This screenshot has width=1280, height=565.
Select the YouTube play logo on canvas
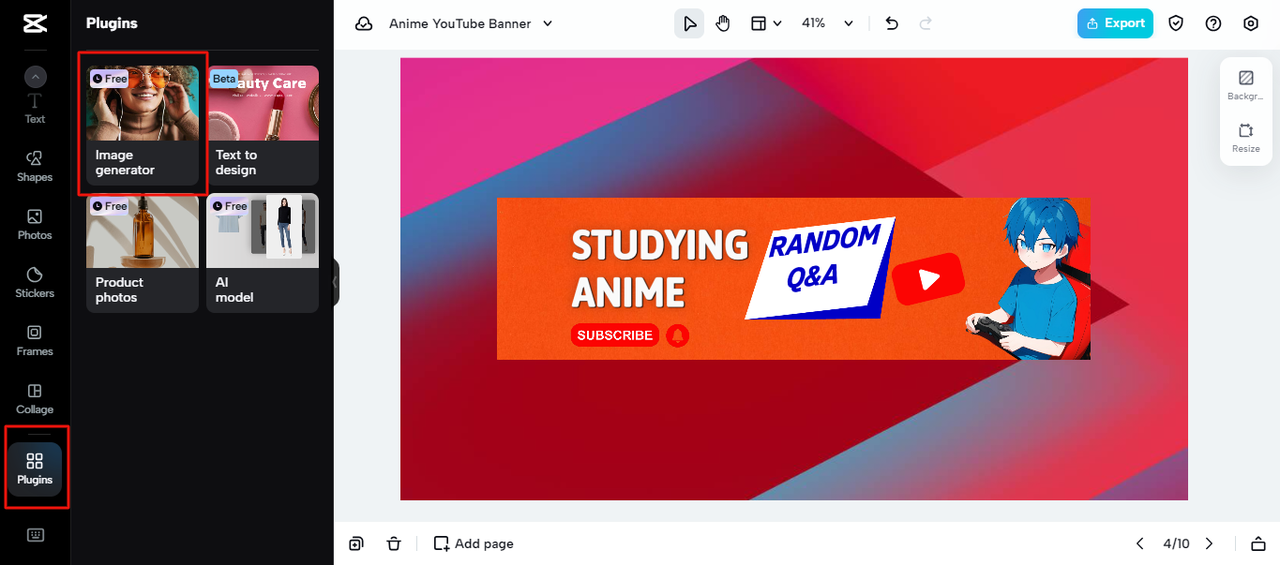928,279
